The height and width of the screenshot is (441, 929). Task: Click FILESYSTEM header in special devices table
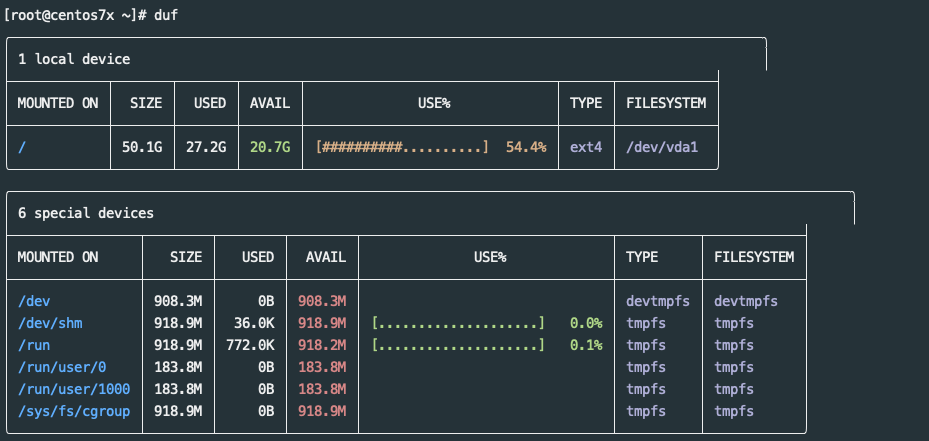point(754,257)
